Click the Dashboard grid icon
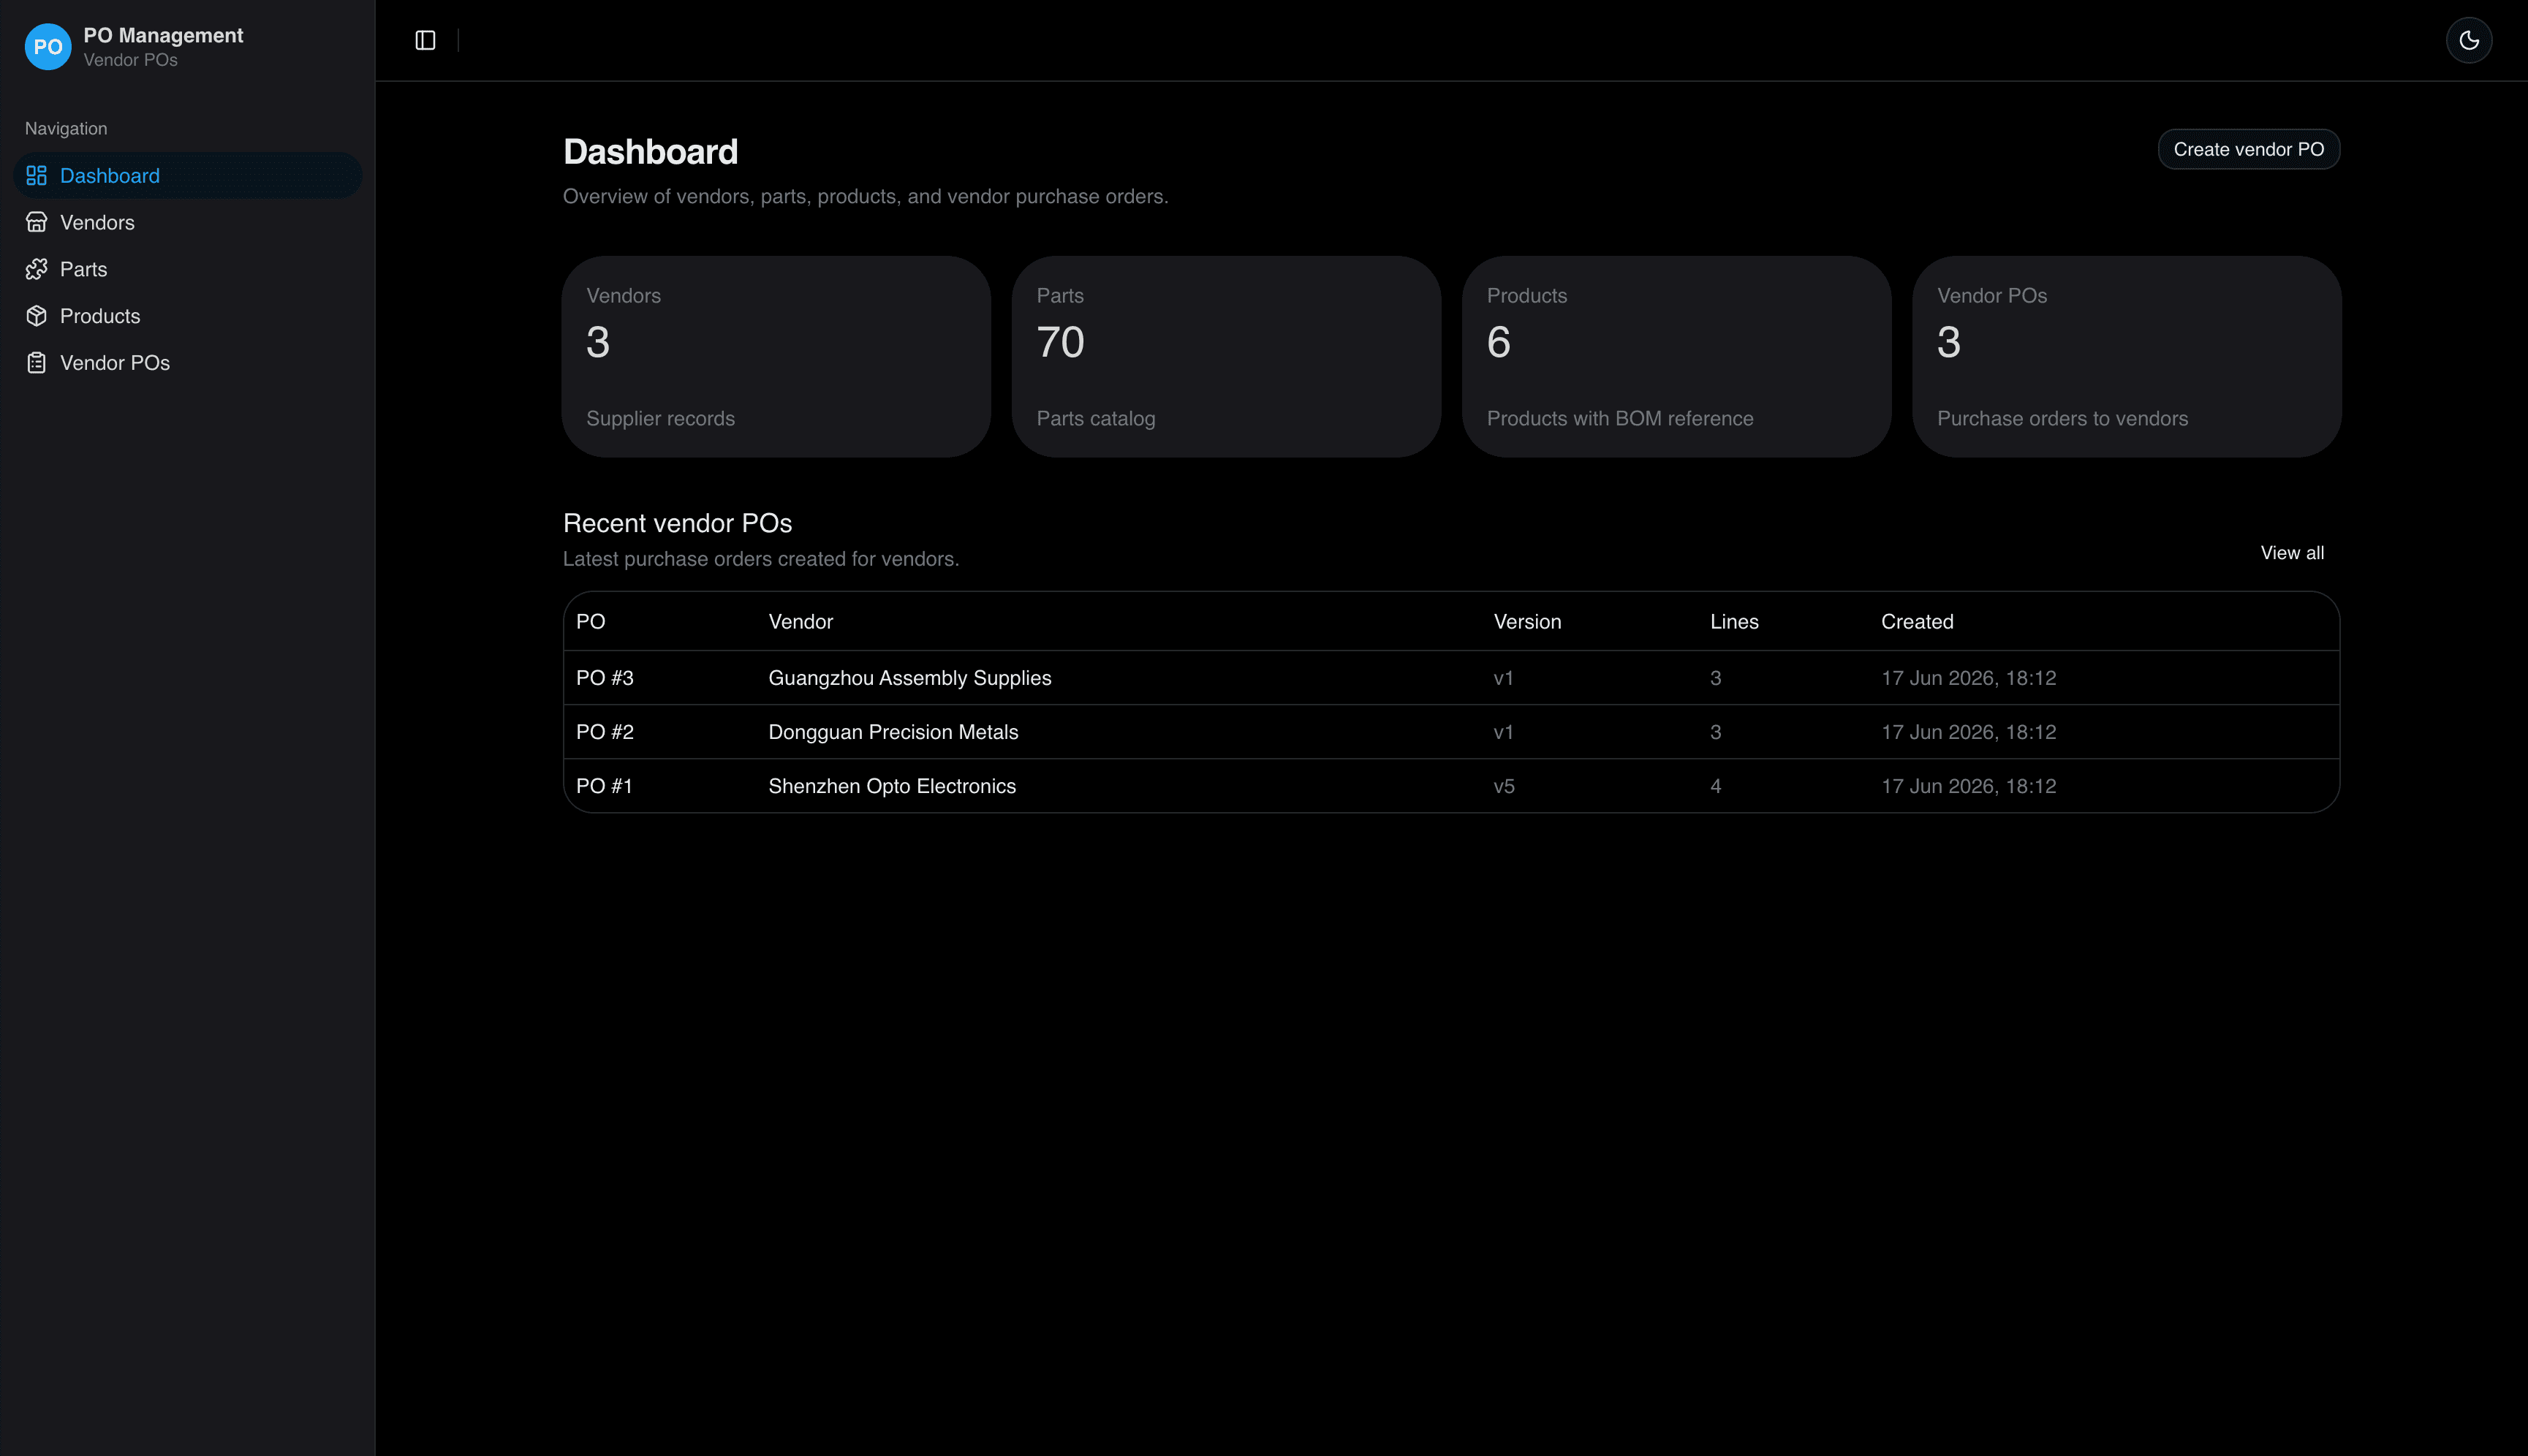This screenshot has height=1456, width=2528. 37,176
